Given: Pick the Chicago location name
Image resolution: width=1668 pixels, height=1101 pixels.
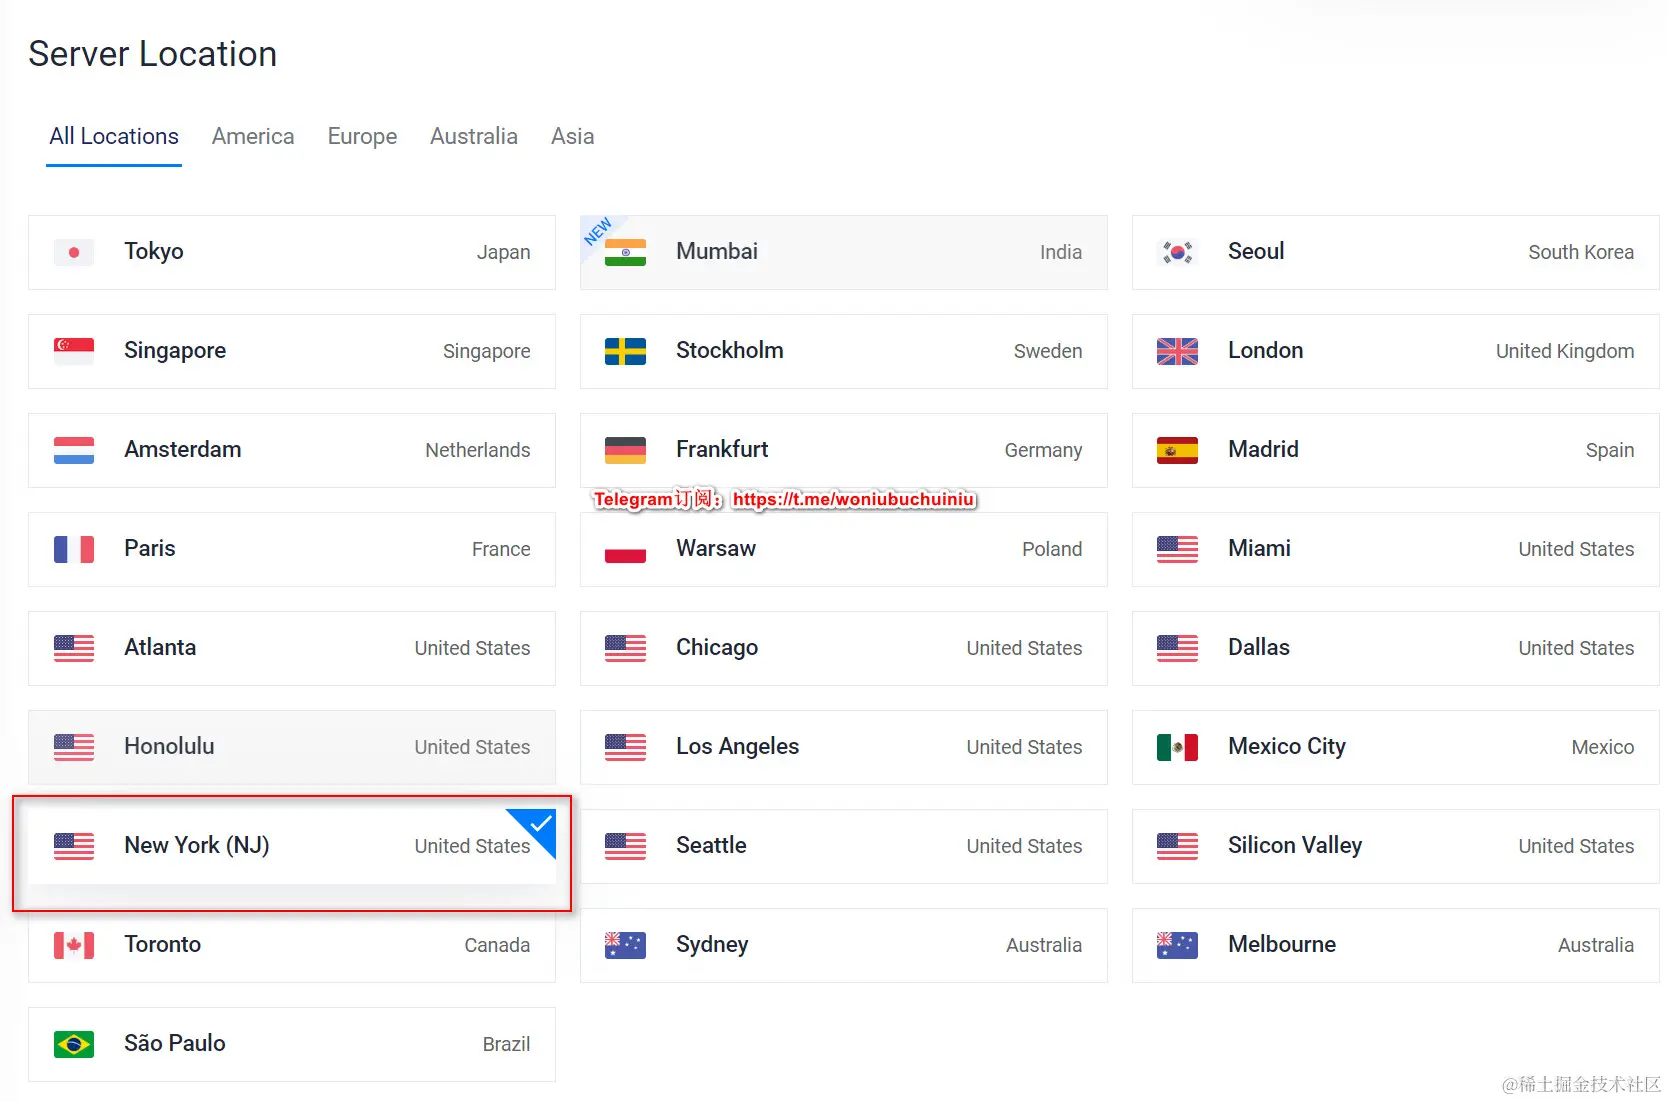Looking at the screenshot, I should point(717,648).
